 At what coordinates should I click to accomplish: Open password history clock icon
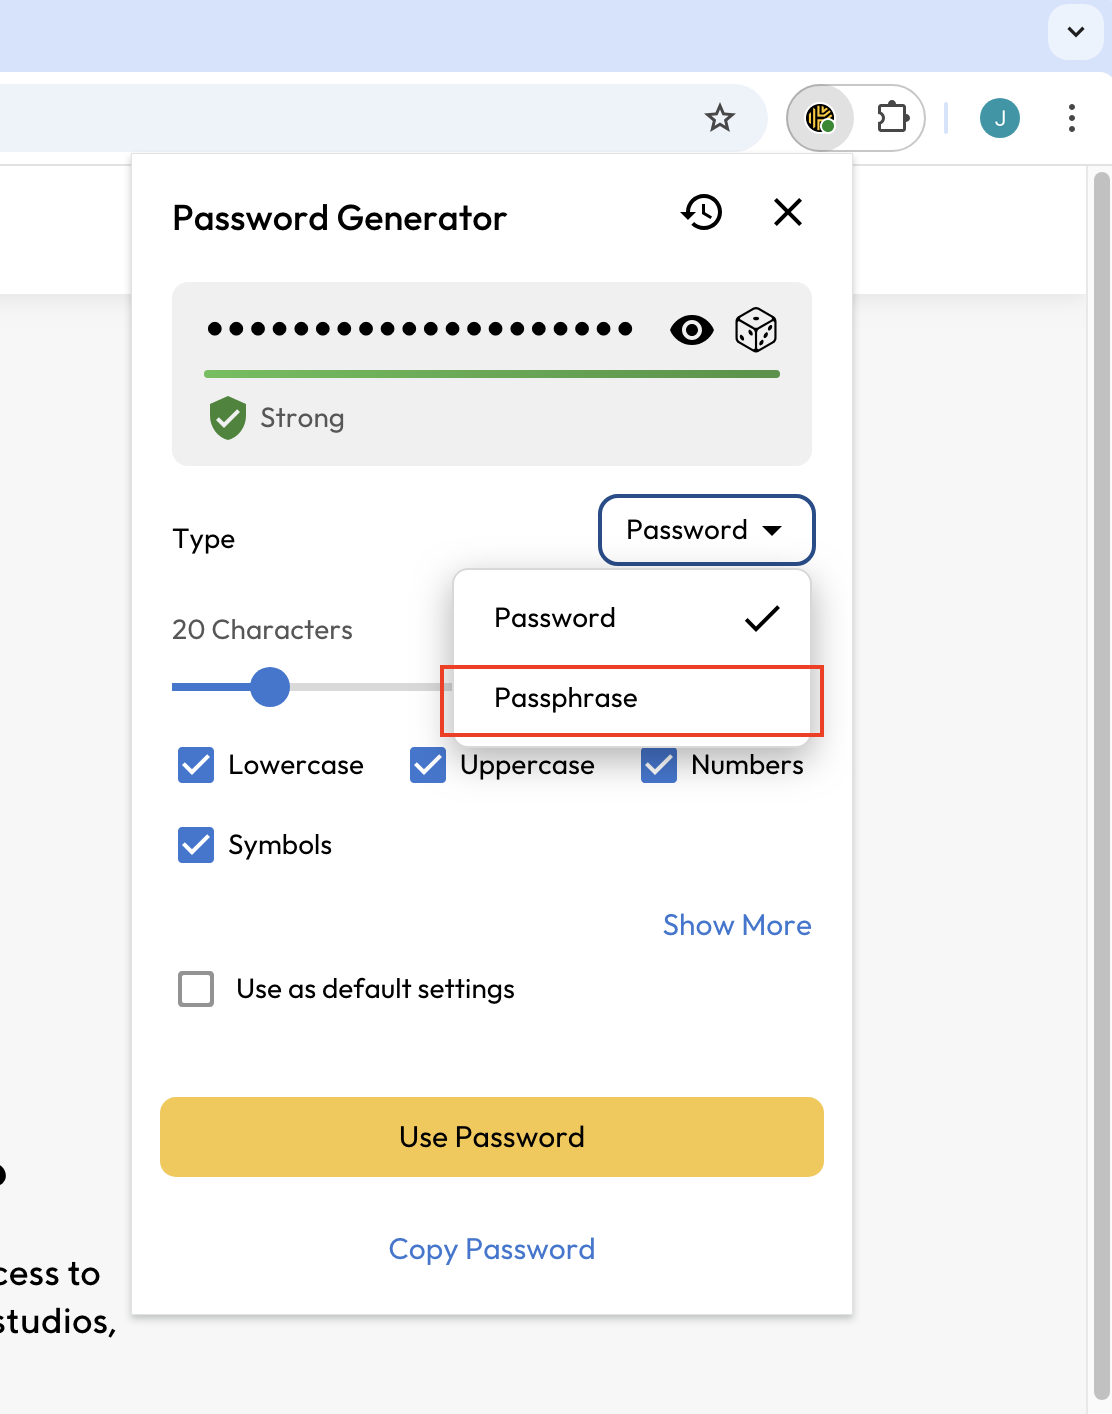coord(702,212)
